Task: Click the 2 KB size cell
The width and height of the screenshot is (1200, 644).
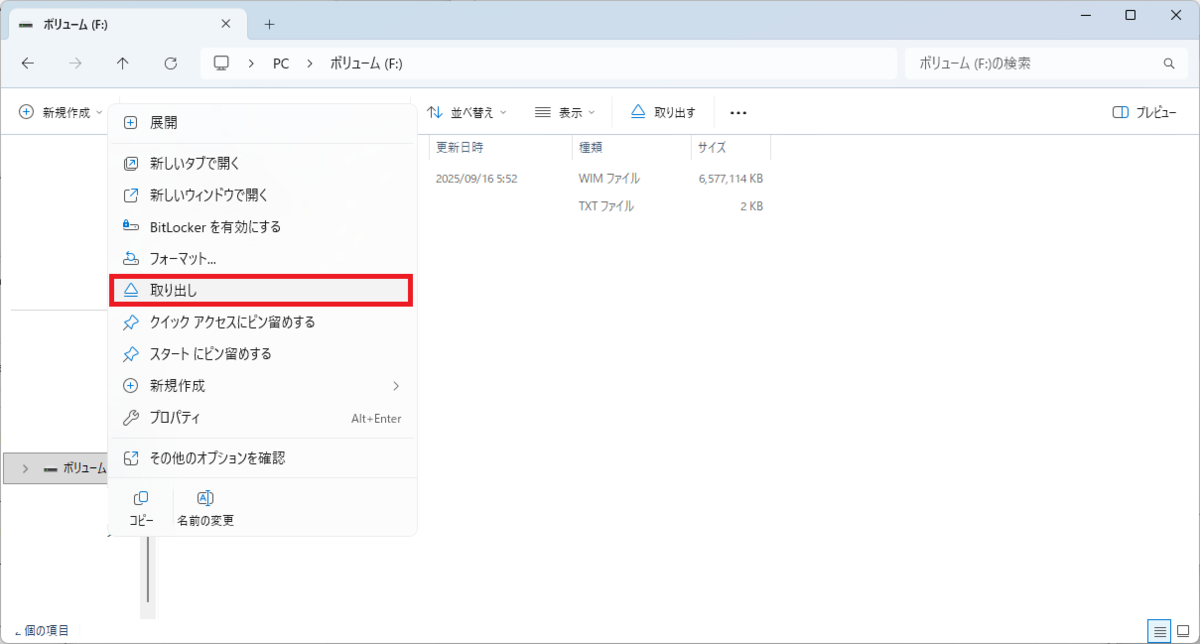Action: pos(751,206)
